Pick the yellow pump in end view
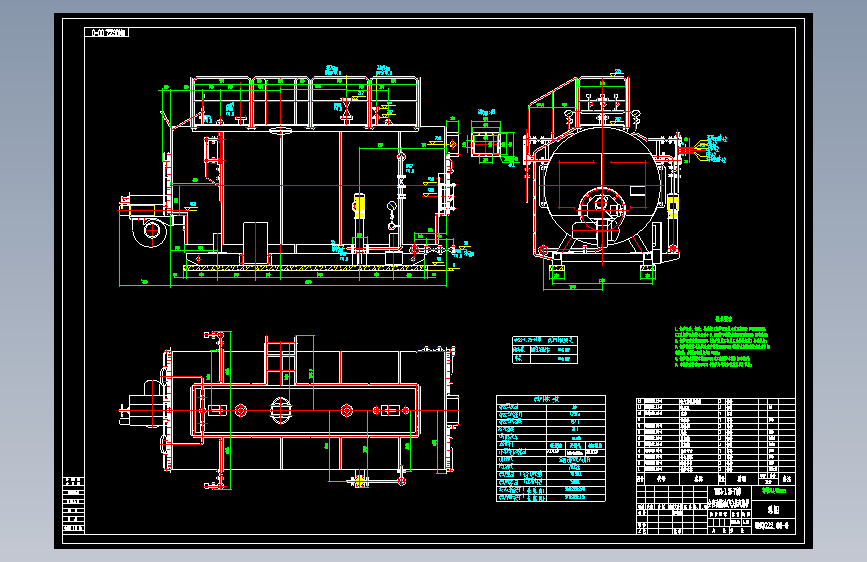Viewport: 867px width, 562px height. 673,206
